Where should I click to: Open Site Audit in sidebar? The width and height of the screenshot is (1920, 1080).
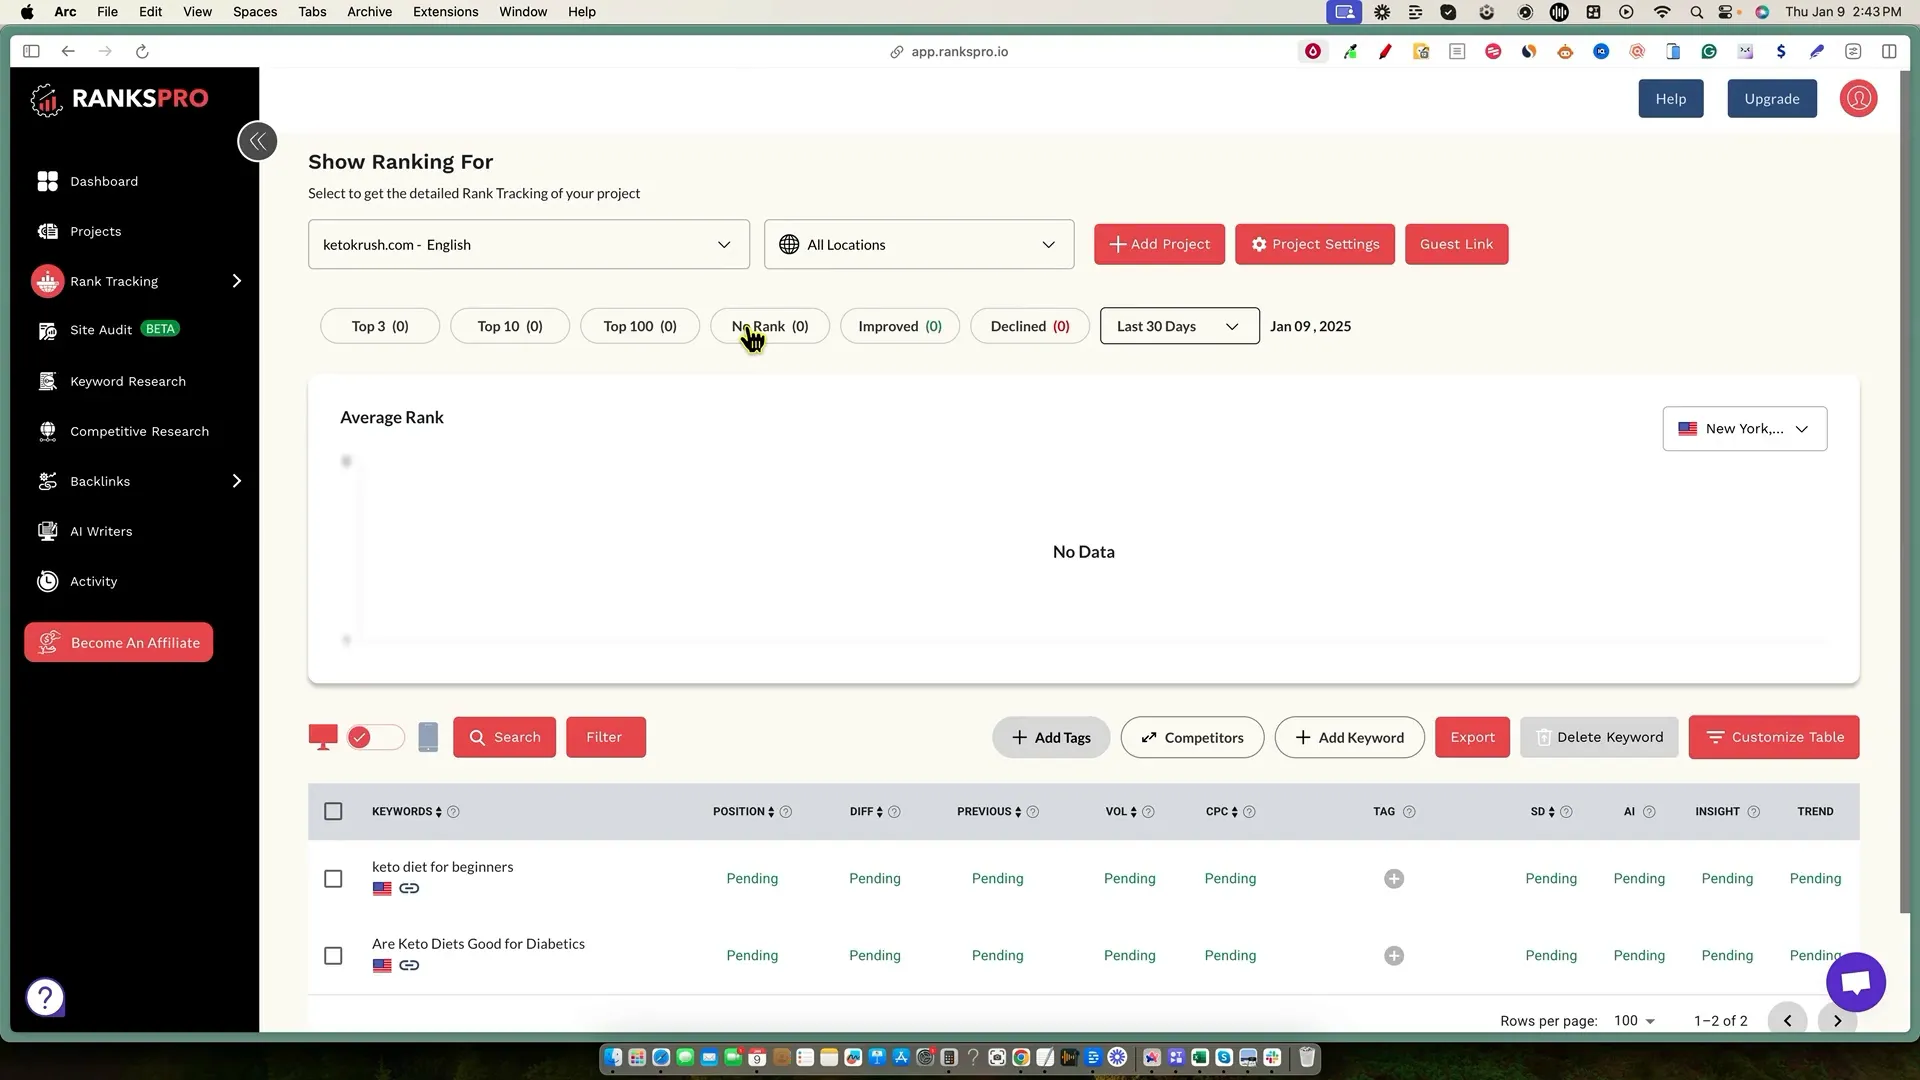pos(101,330)
